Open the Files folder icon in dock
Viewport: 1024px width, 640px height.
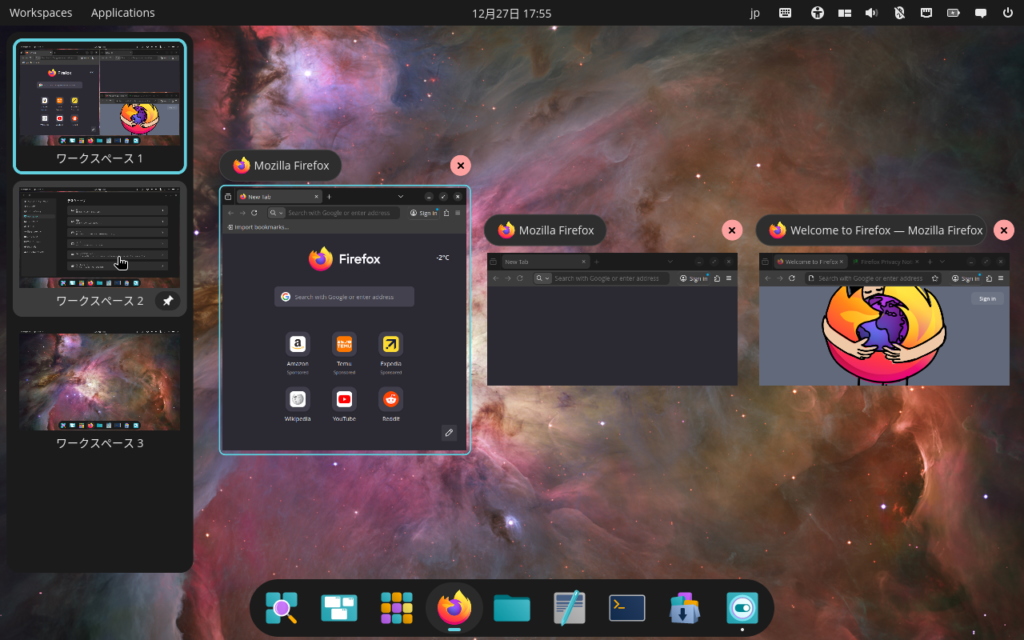512,608
